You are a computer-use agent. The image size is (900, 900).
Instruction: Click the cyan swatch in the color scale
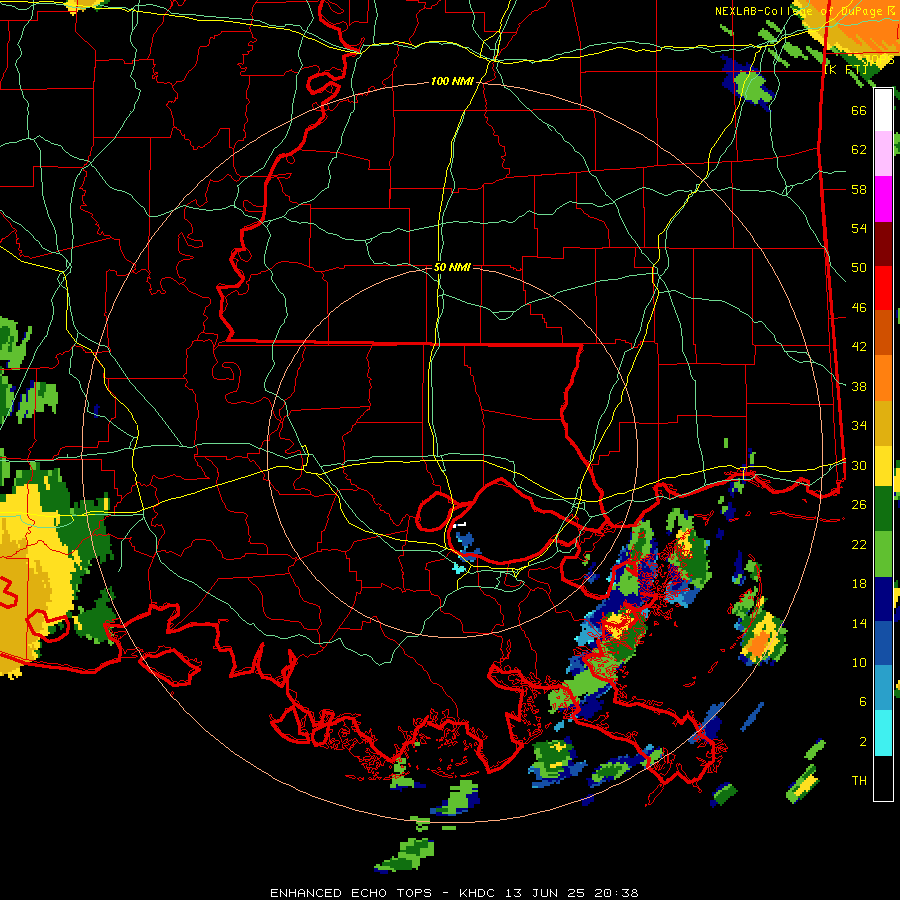coord(883,733)
